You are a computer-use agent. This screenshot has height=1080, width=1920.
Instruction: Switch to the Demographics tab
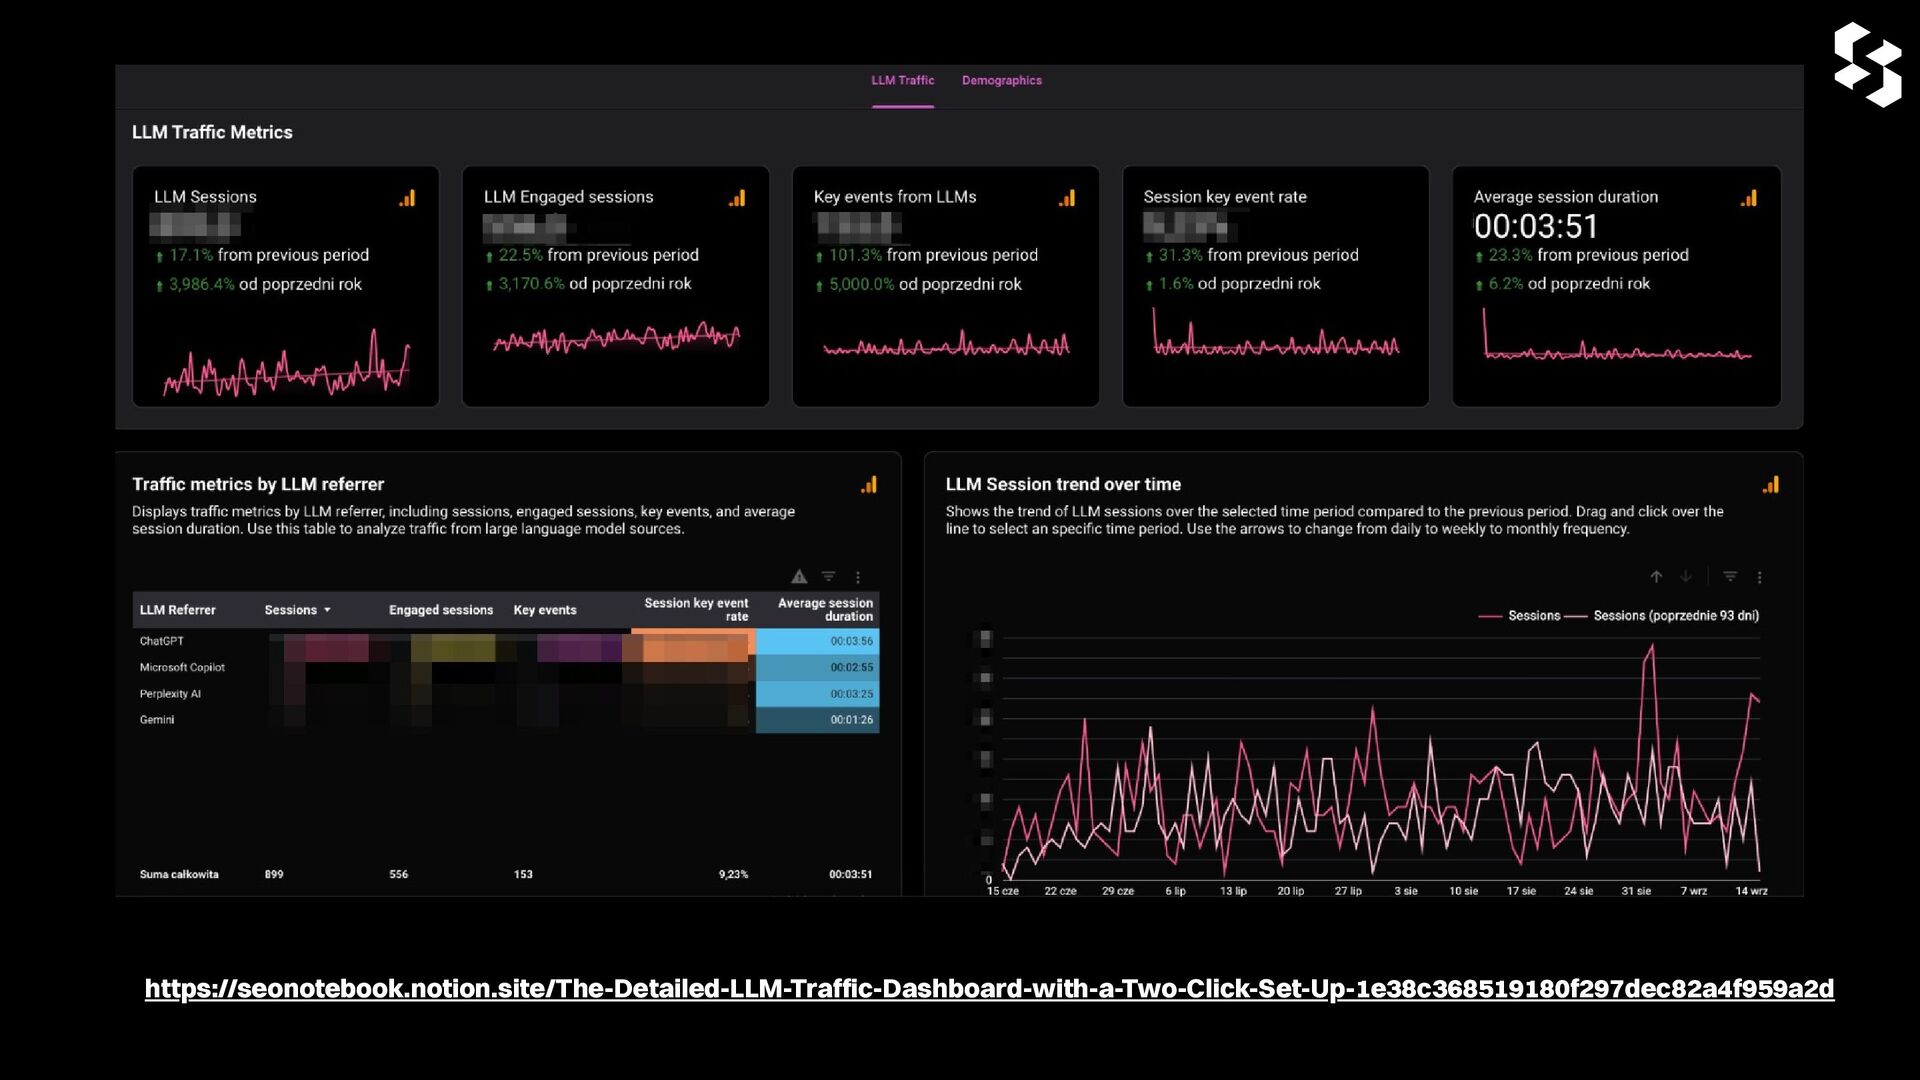[x=1001, y=80]
